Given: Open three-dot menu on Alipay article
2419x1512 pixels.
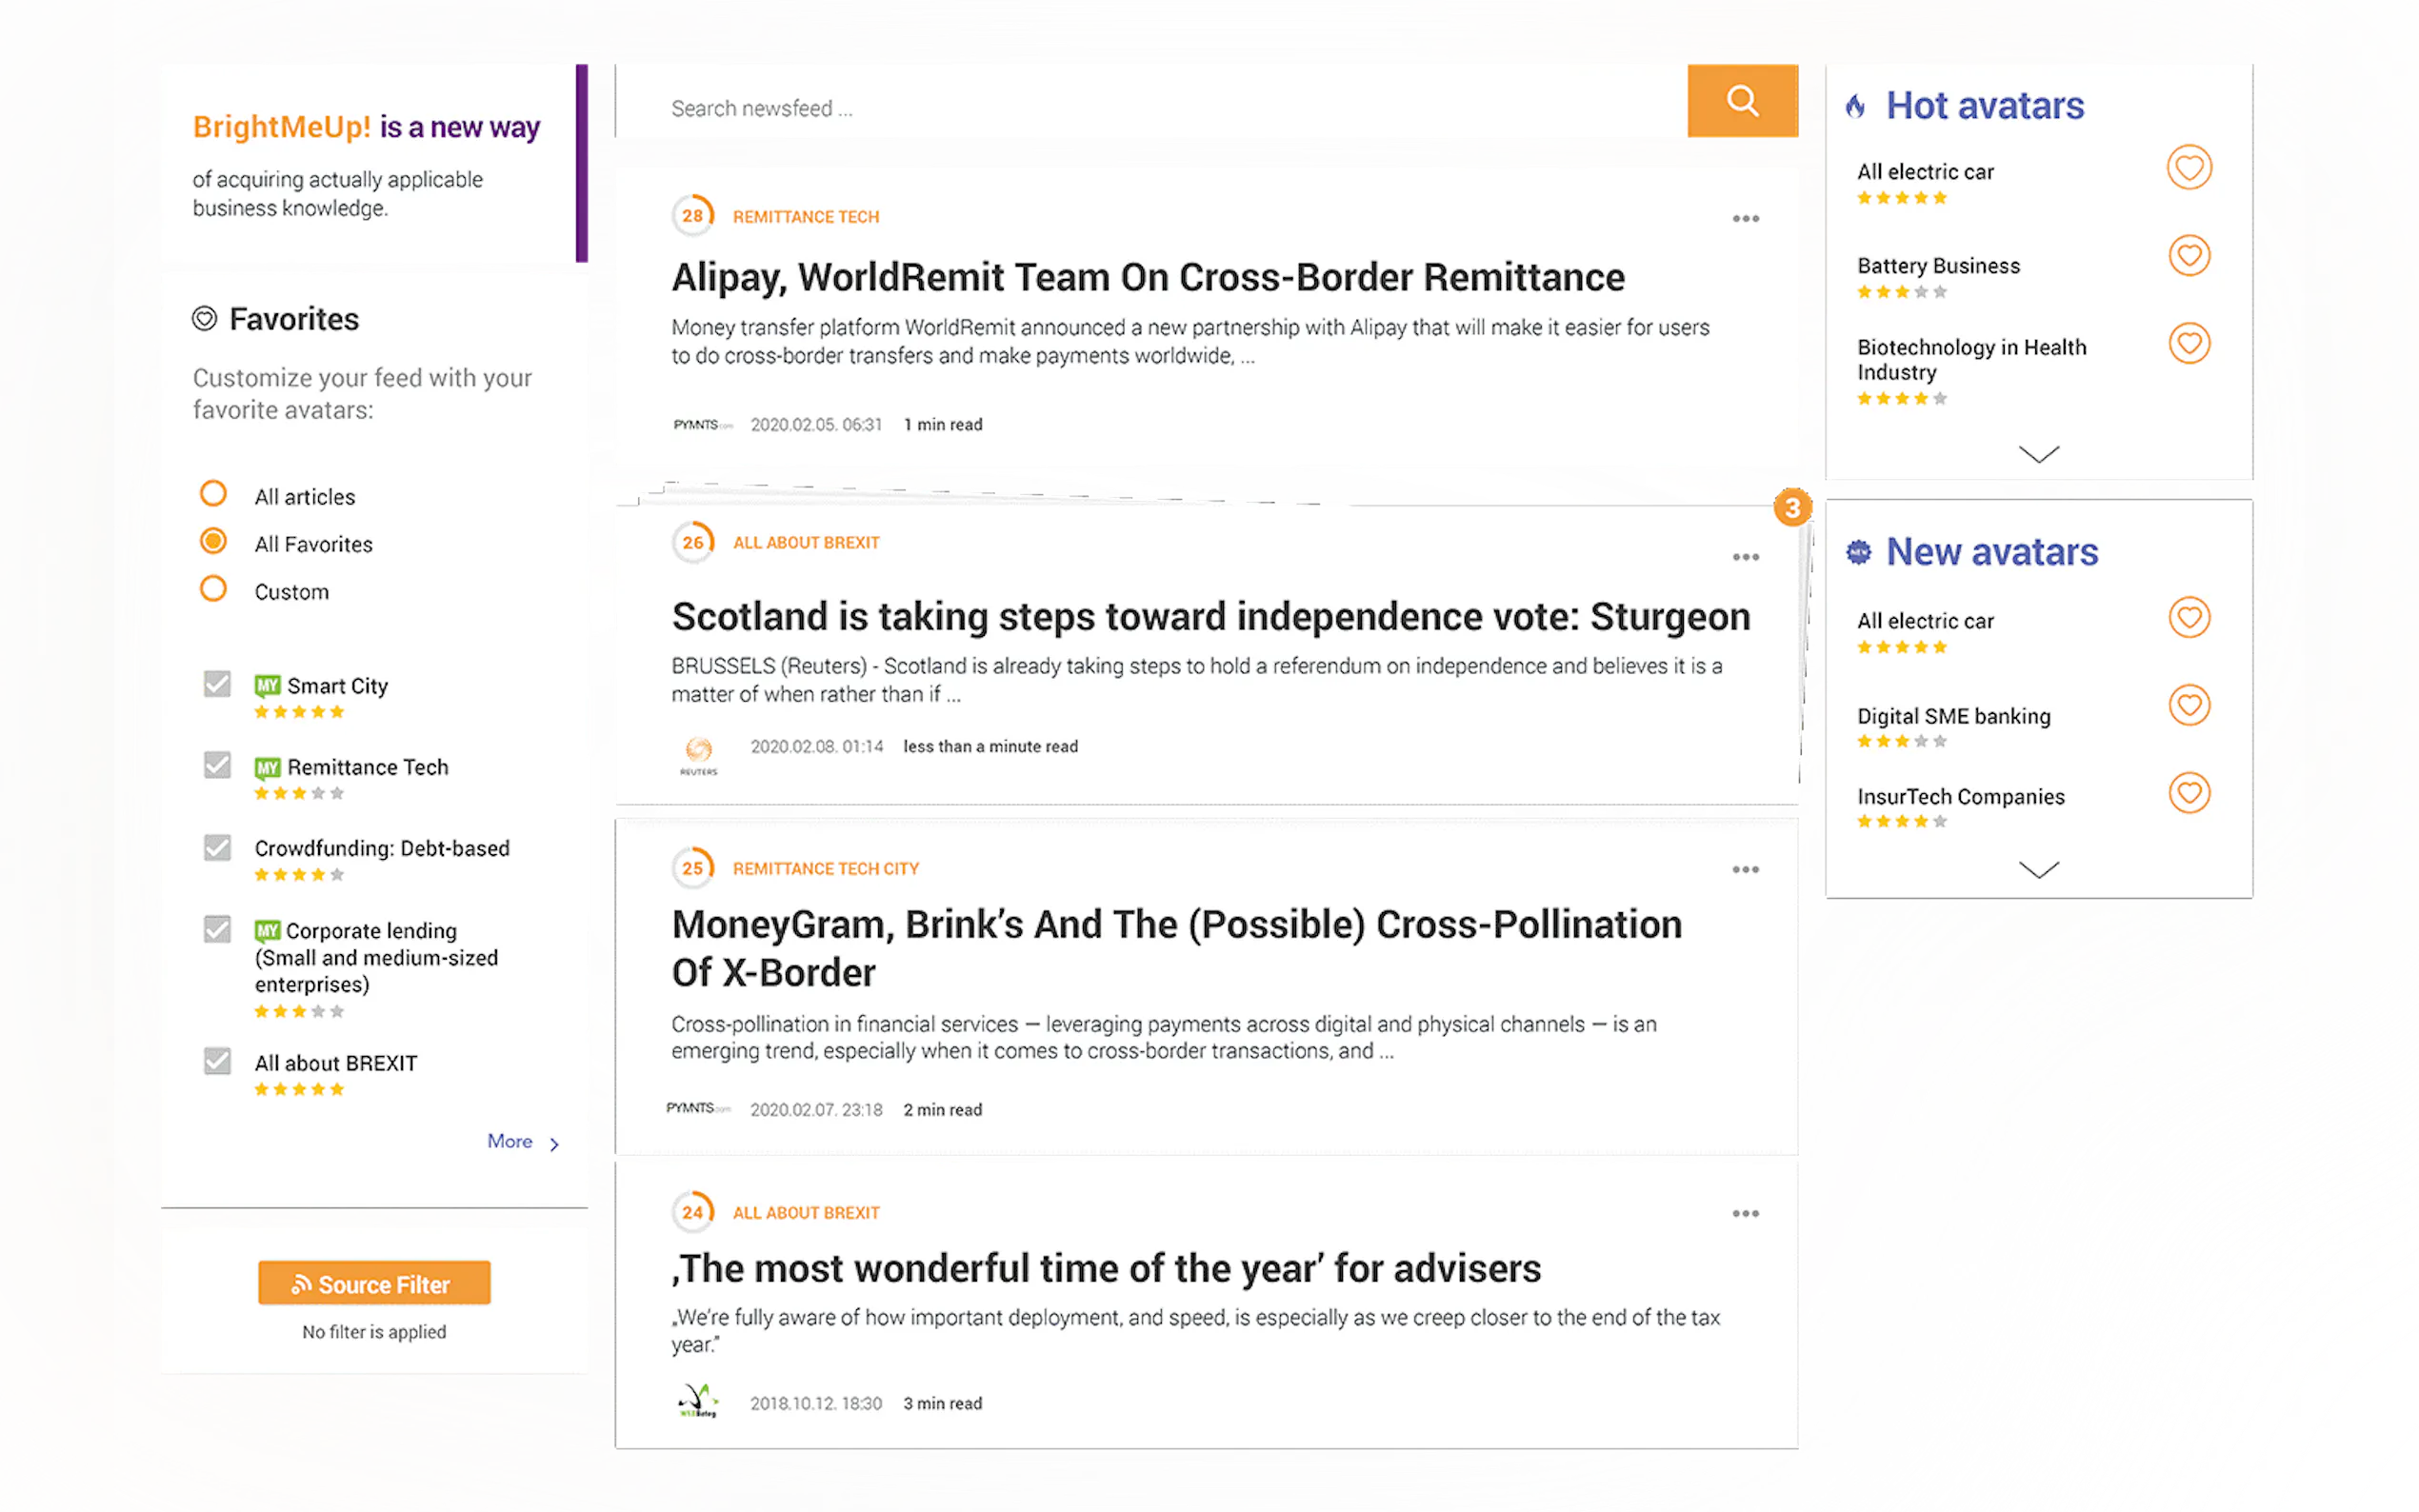Looking at the screenshot, I should (1745, 219).
